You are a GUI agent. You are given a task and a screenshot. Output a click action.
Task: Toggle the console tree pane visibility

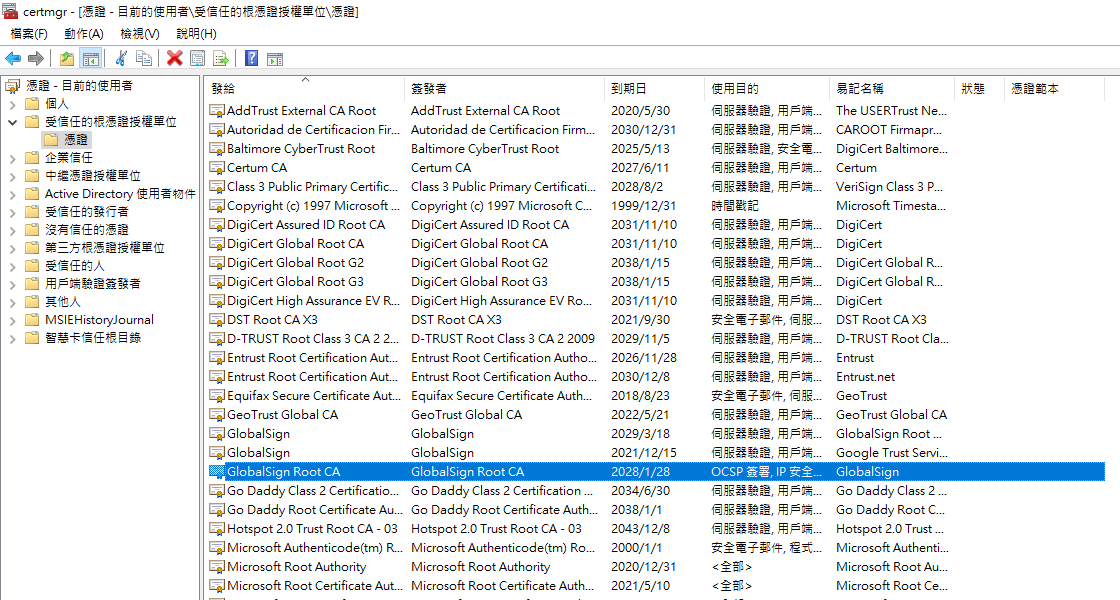(89, 57)
